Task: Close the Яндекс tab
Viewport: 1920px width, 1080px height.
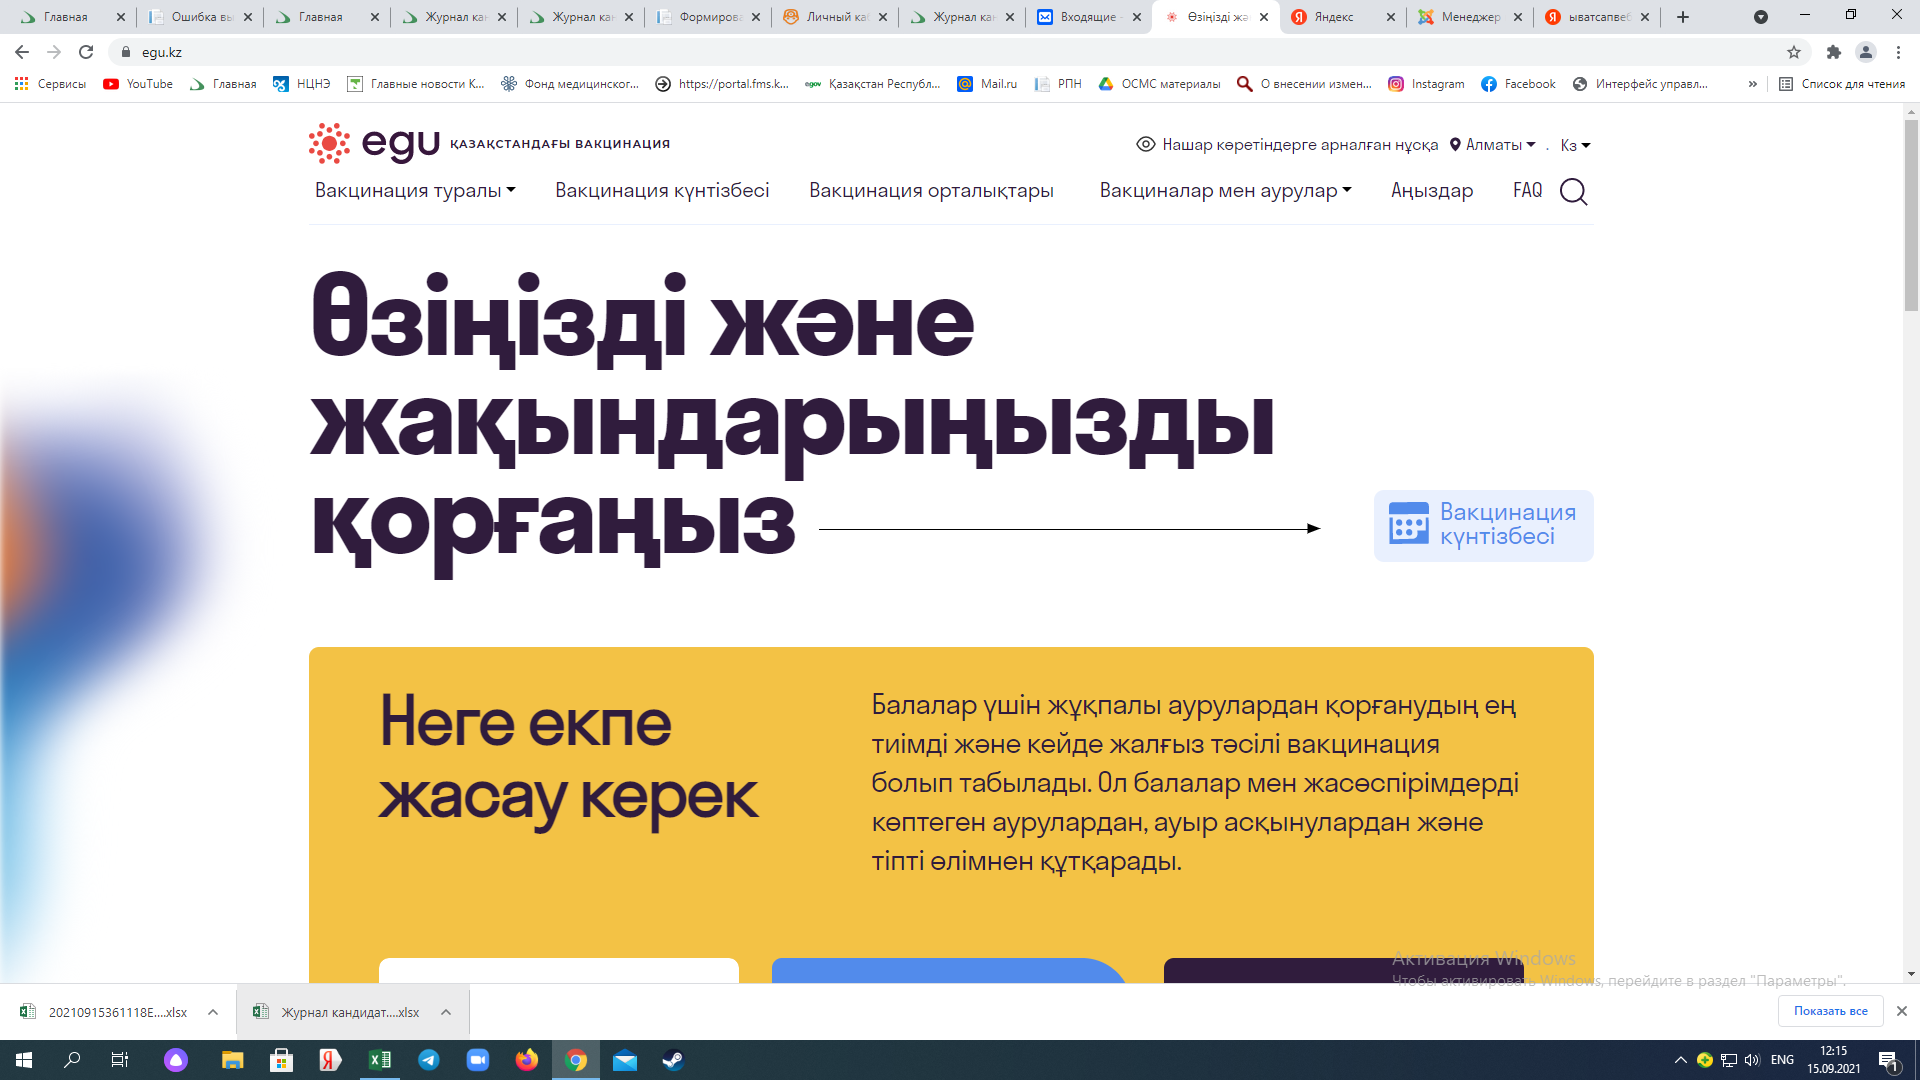Action: pyautogui.click(x=1390, y=17)
